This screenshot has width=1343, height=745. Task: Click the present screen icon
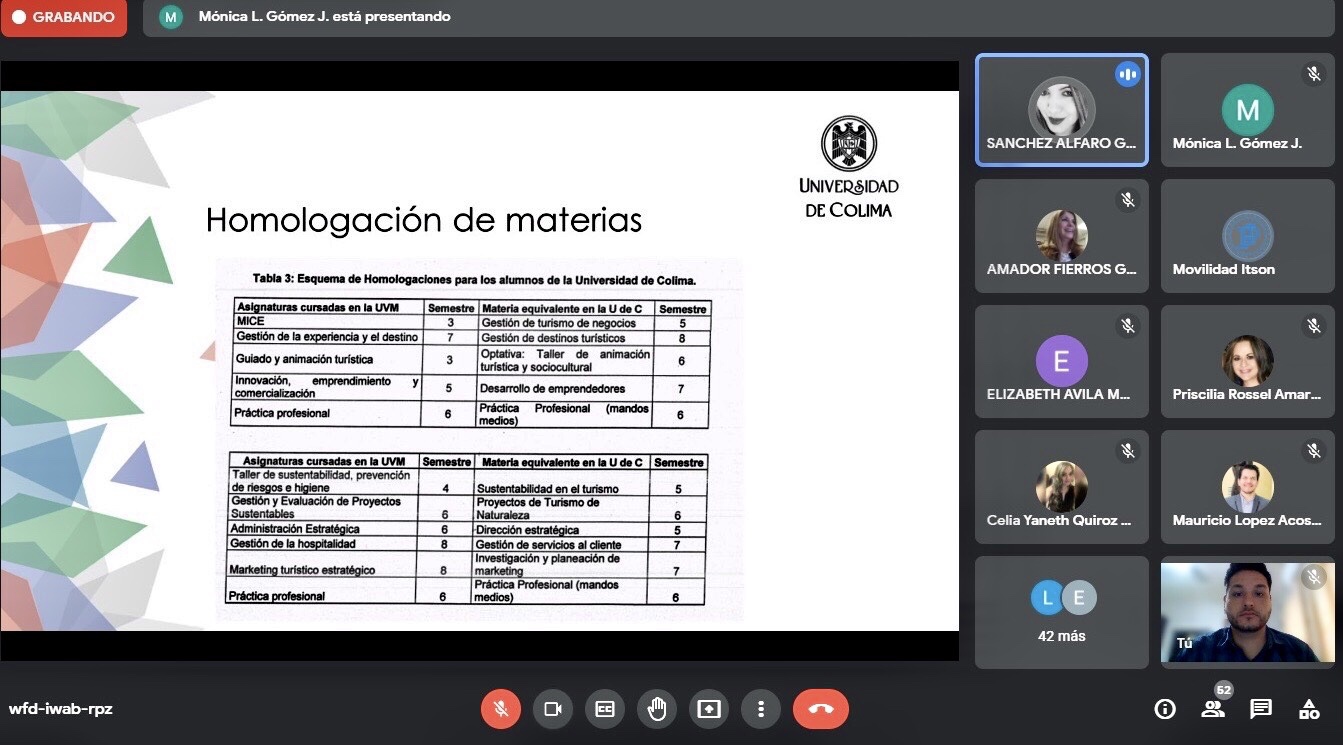point(709,709)
